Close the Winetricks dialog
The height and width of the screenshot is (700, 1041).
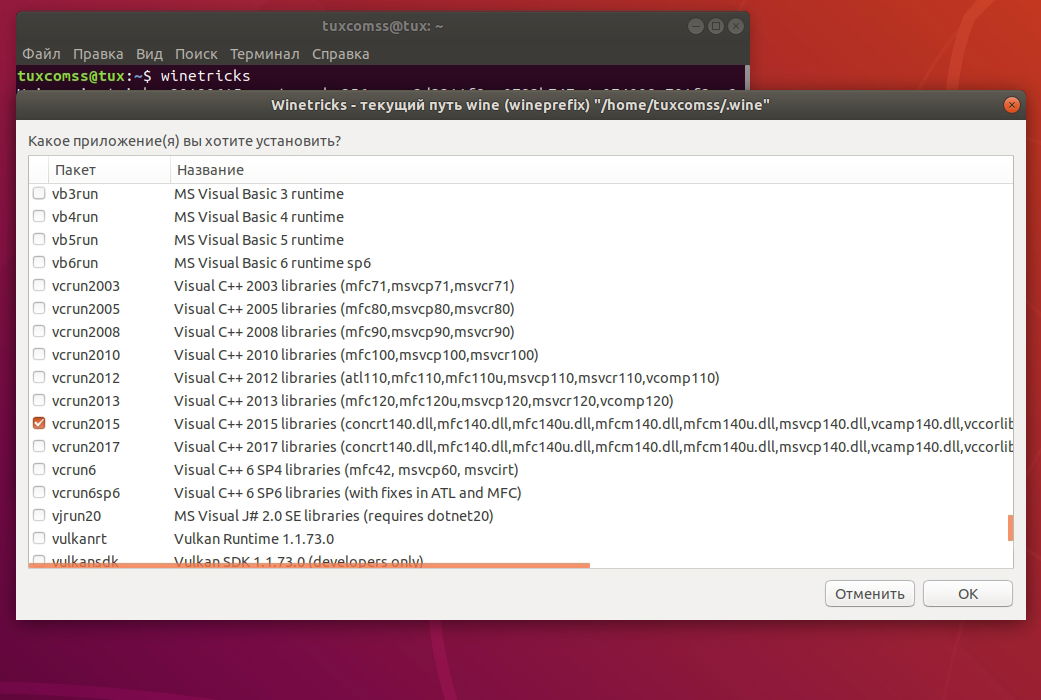1011,105
